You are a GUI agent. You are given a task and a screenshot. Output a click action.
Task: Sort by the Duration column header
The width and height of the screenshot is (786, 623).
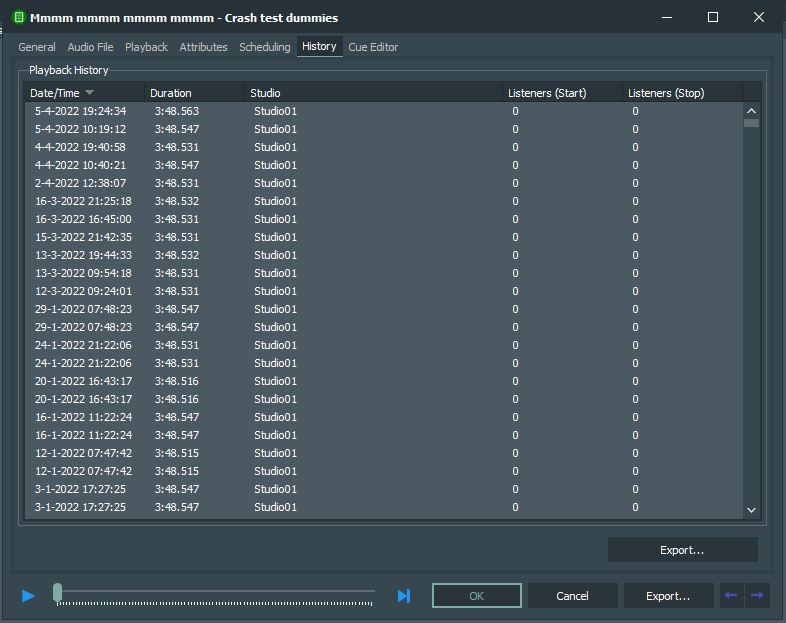(x=194, y=93)
